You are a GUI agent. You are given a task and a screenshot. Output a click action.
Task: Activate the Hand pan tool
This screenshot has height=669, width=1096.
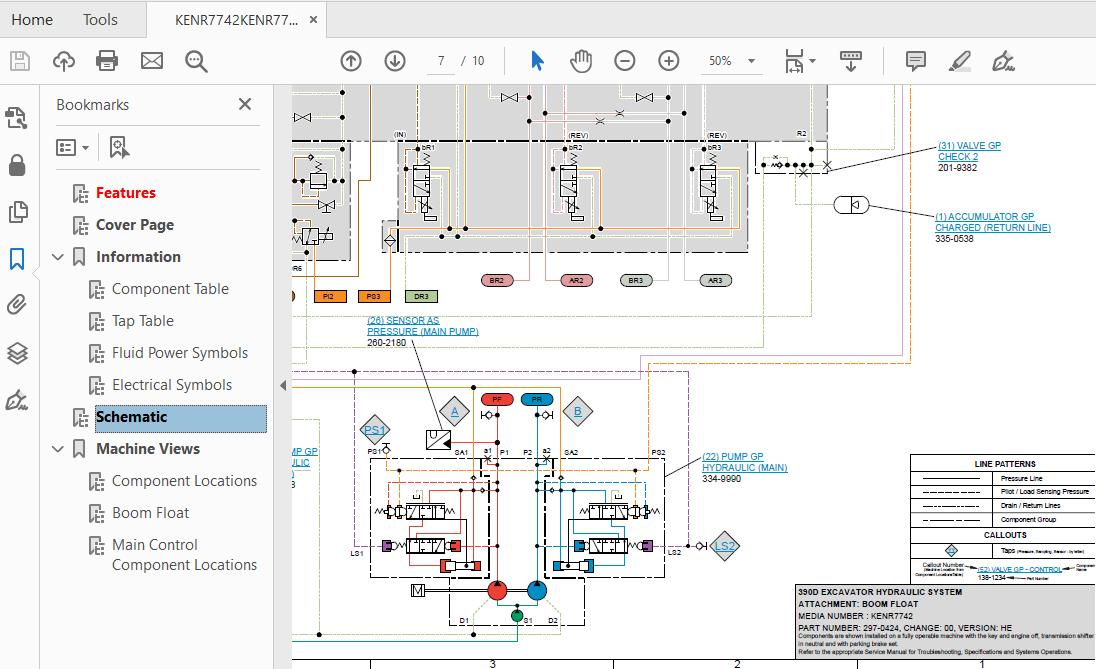coord(581,61)
